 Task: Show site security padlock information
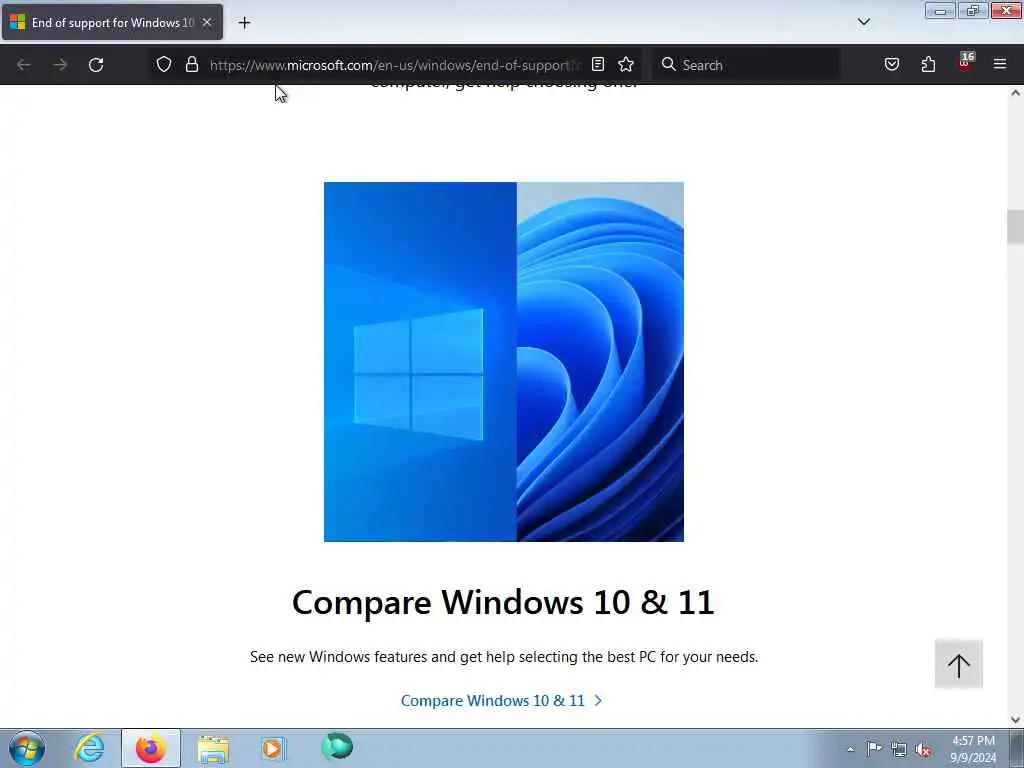(192, 64)
